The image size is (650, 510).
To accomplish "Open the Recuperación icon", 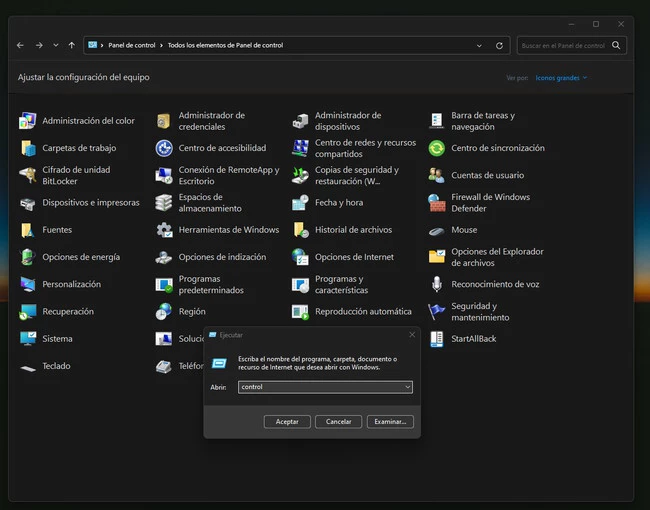I will [x=28, y=312].
